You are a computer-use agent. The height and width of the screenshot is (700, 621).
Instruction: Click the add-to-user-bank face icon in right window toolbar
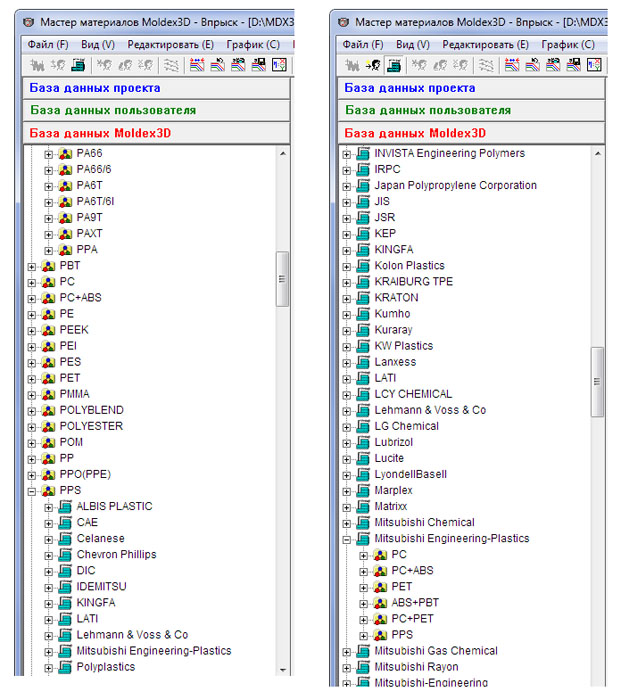tap(372, 65)
